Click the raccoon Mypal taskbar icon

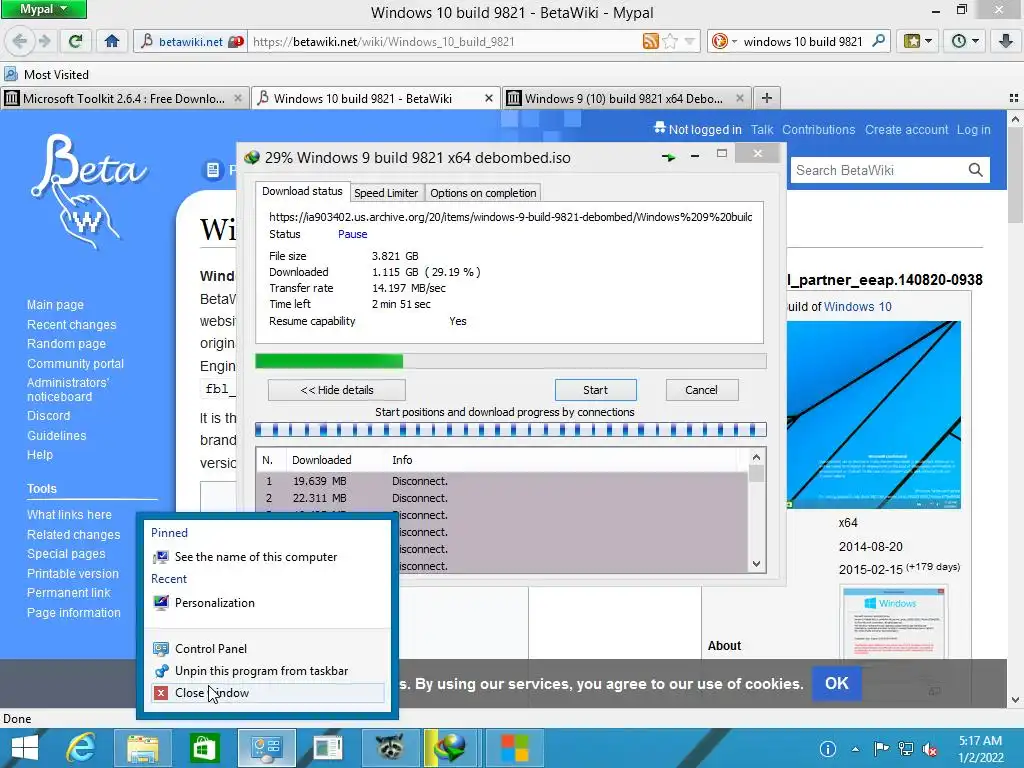(x=389, y=748)
